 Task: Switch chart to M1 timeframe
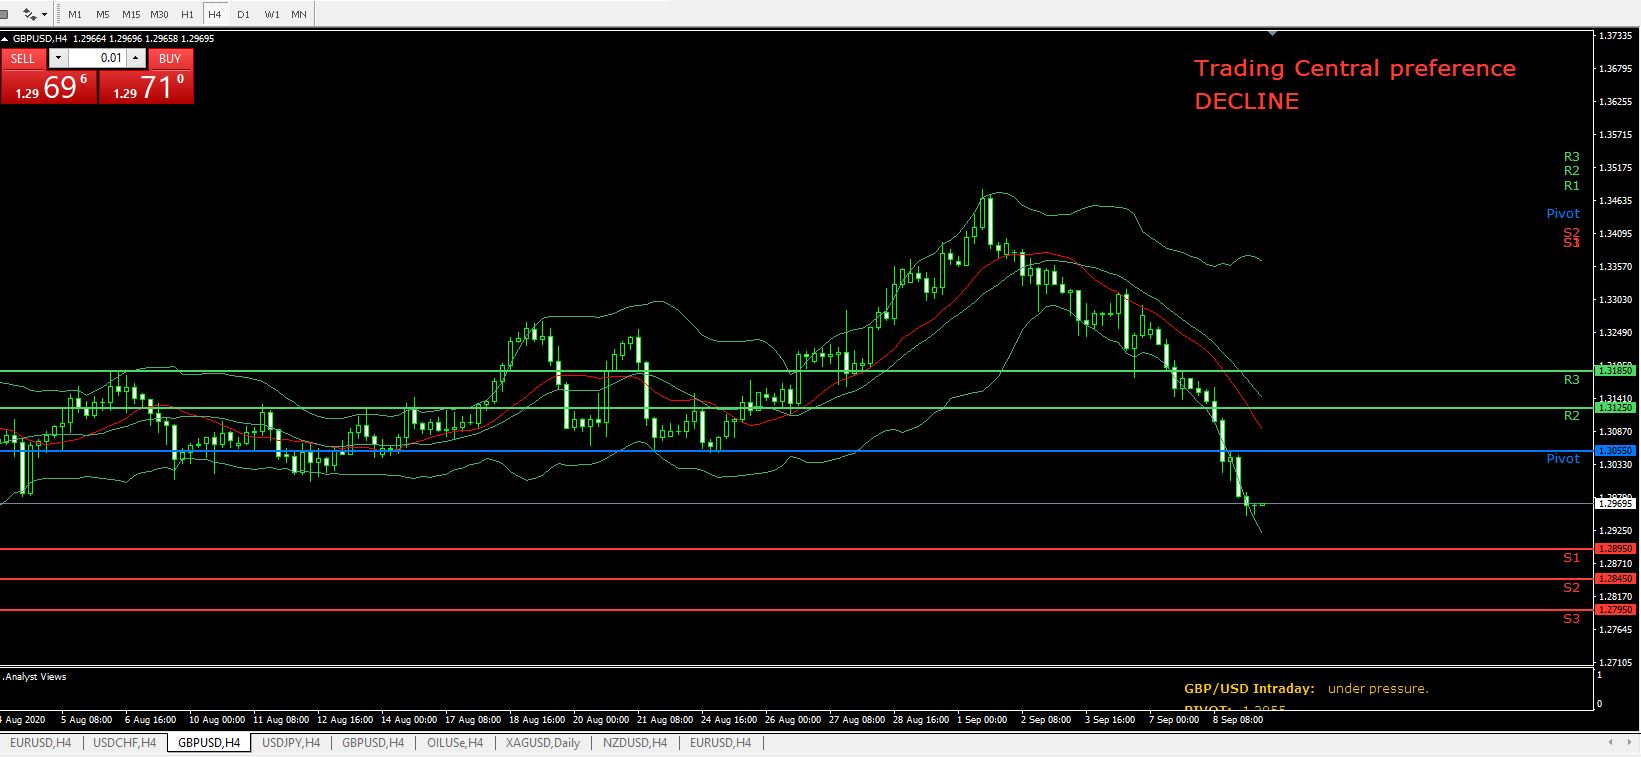pos(75,15)
